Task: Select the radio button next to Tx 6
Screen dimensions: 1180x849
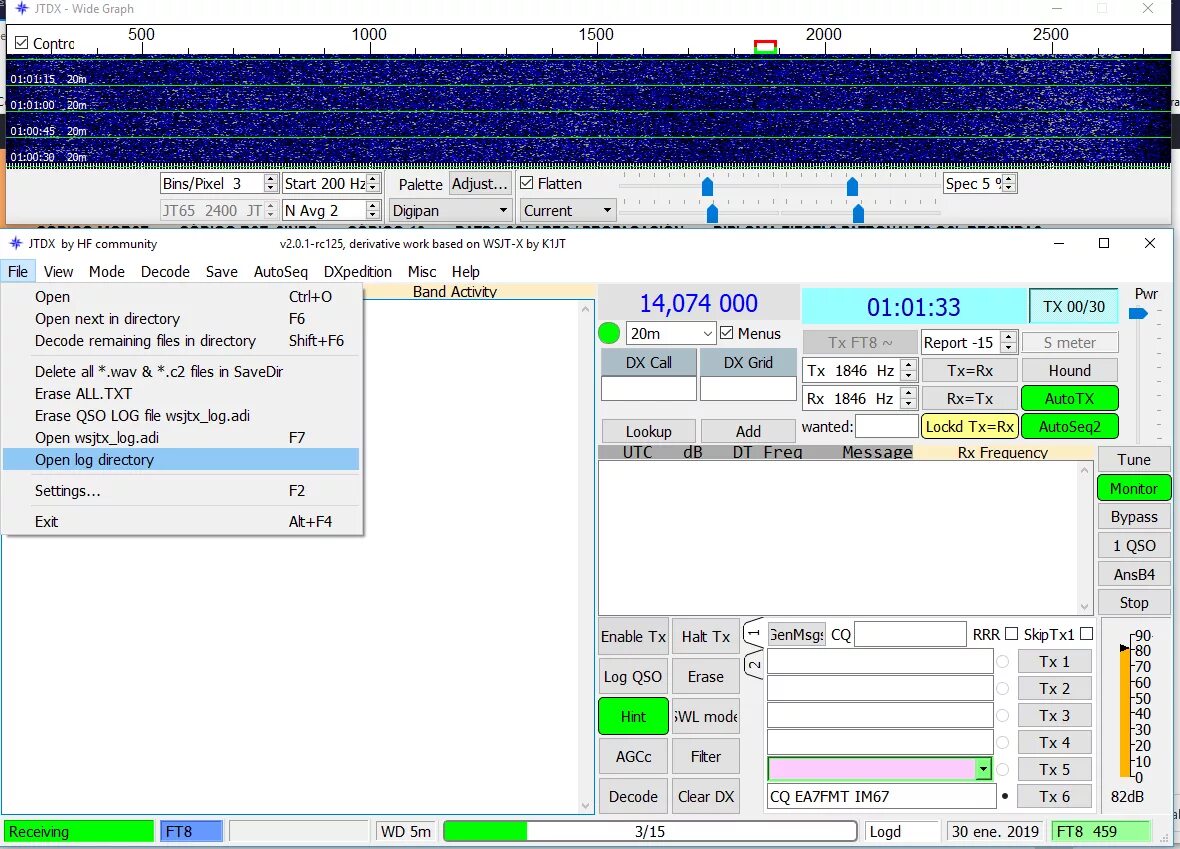Action: pos(1004,796)
